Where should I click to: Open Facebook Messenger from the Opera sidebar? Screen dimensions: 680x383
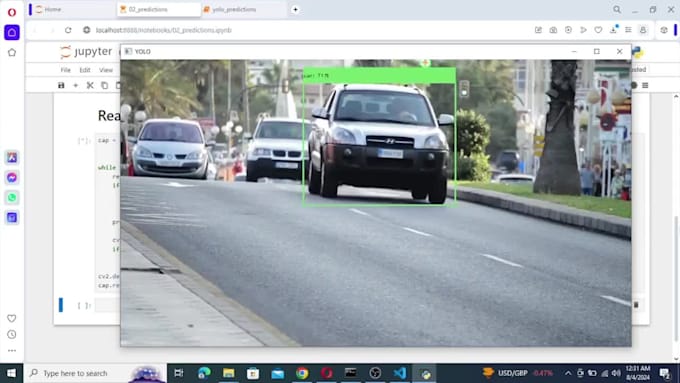click(x=12, y=177)
